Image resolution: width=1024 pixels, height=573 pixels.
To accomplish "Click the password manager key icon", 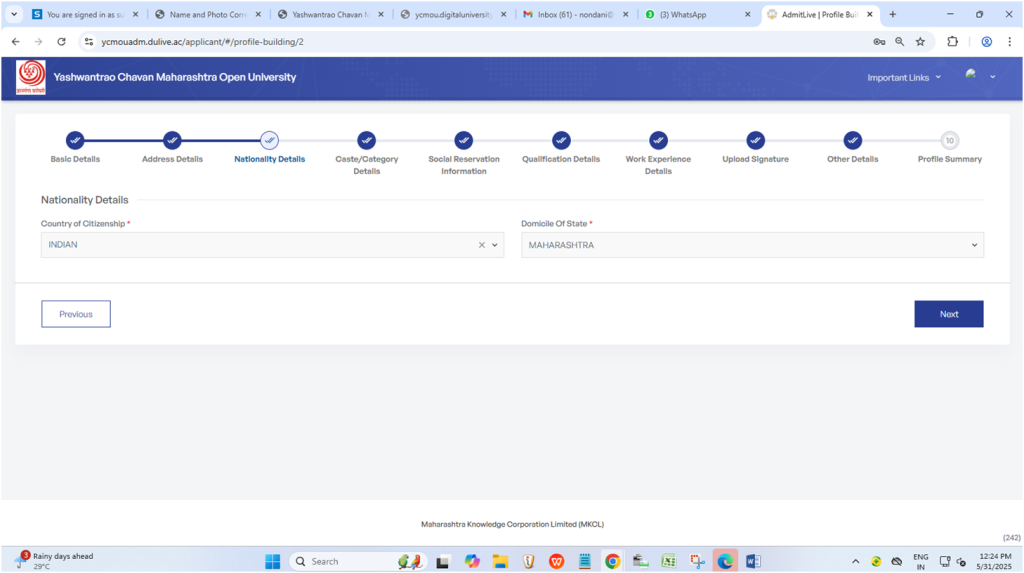I will click(879, 42).
